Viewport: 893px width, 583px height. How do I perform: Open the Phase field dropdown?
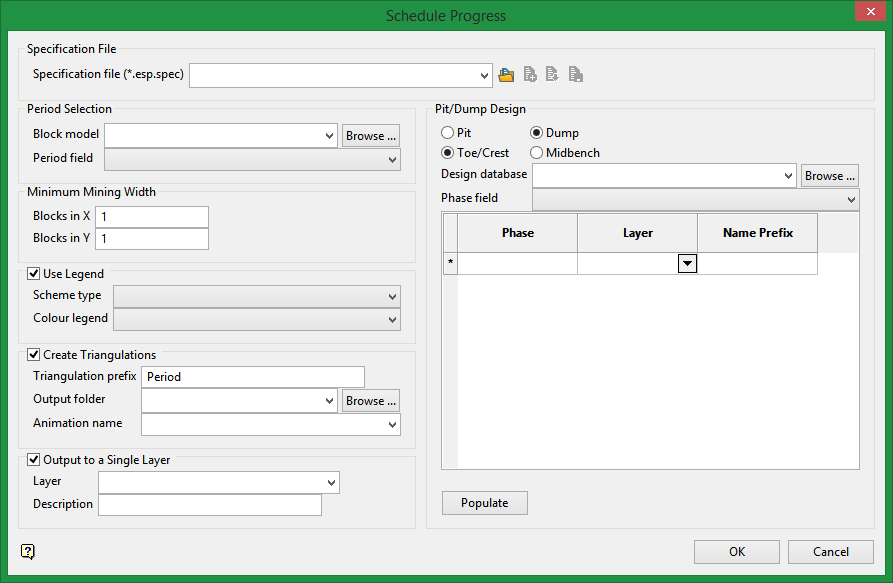click(x=851, y=199)
